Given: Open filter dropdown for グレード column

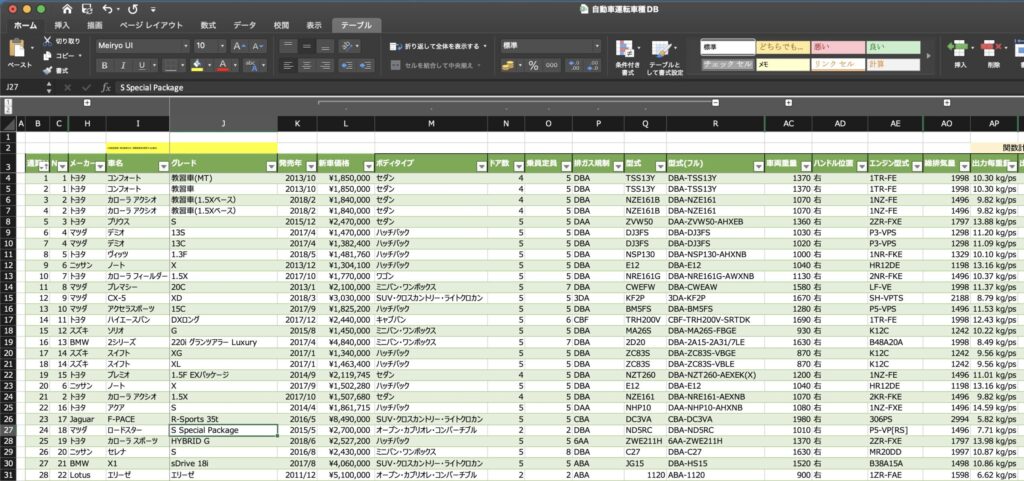Looking at the screenshot, I should tap(271, 167).
